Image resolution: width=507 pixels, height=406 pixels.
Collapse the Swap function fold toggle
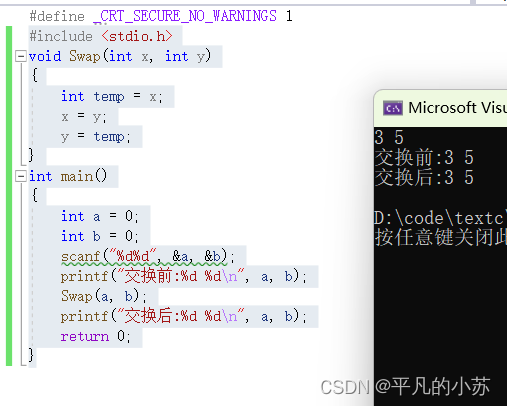(x=21, y=56)
